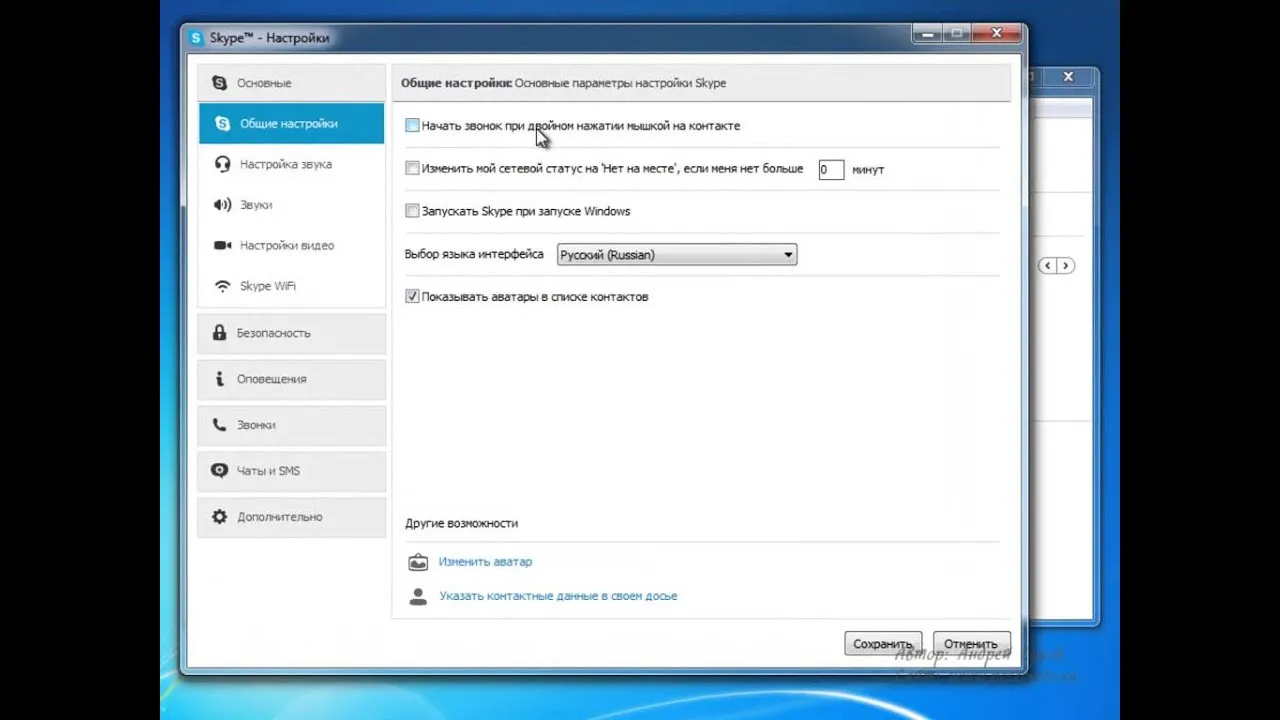Enable Запускать Skype при запуске Windows

click(412, 211)
